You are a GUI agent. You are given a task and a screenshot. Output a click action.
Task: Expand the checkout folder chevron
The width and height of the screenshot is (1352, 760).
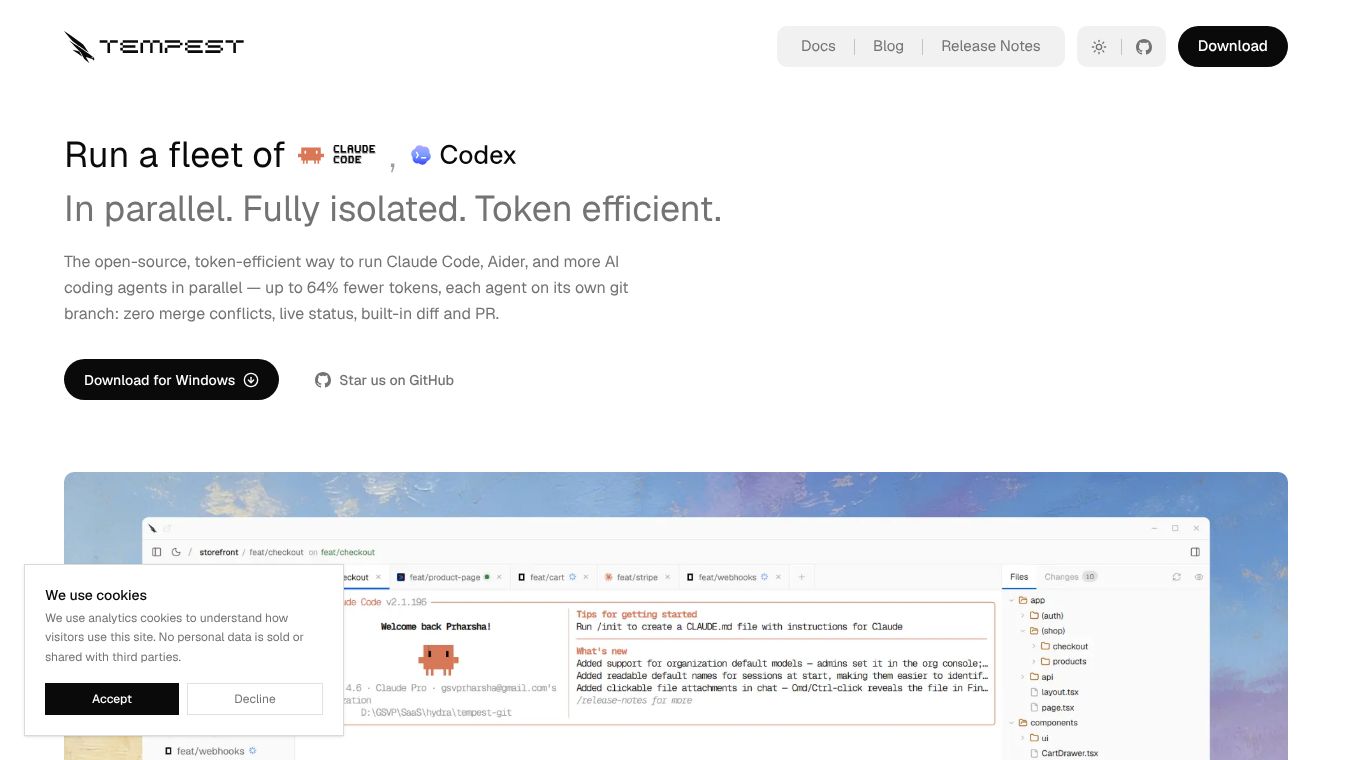(x=1034, y=646)
